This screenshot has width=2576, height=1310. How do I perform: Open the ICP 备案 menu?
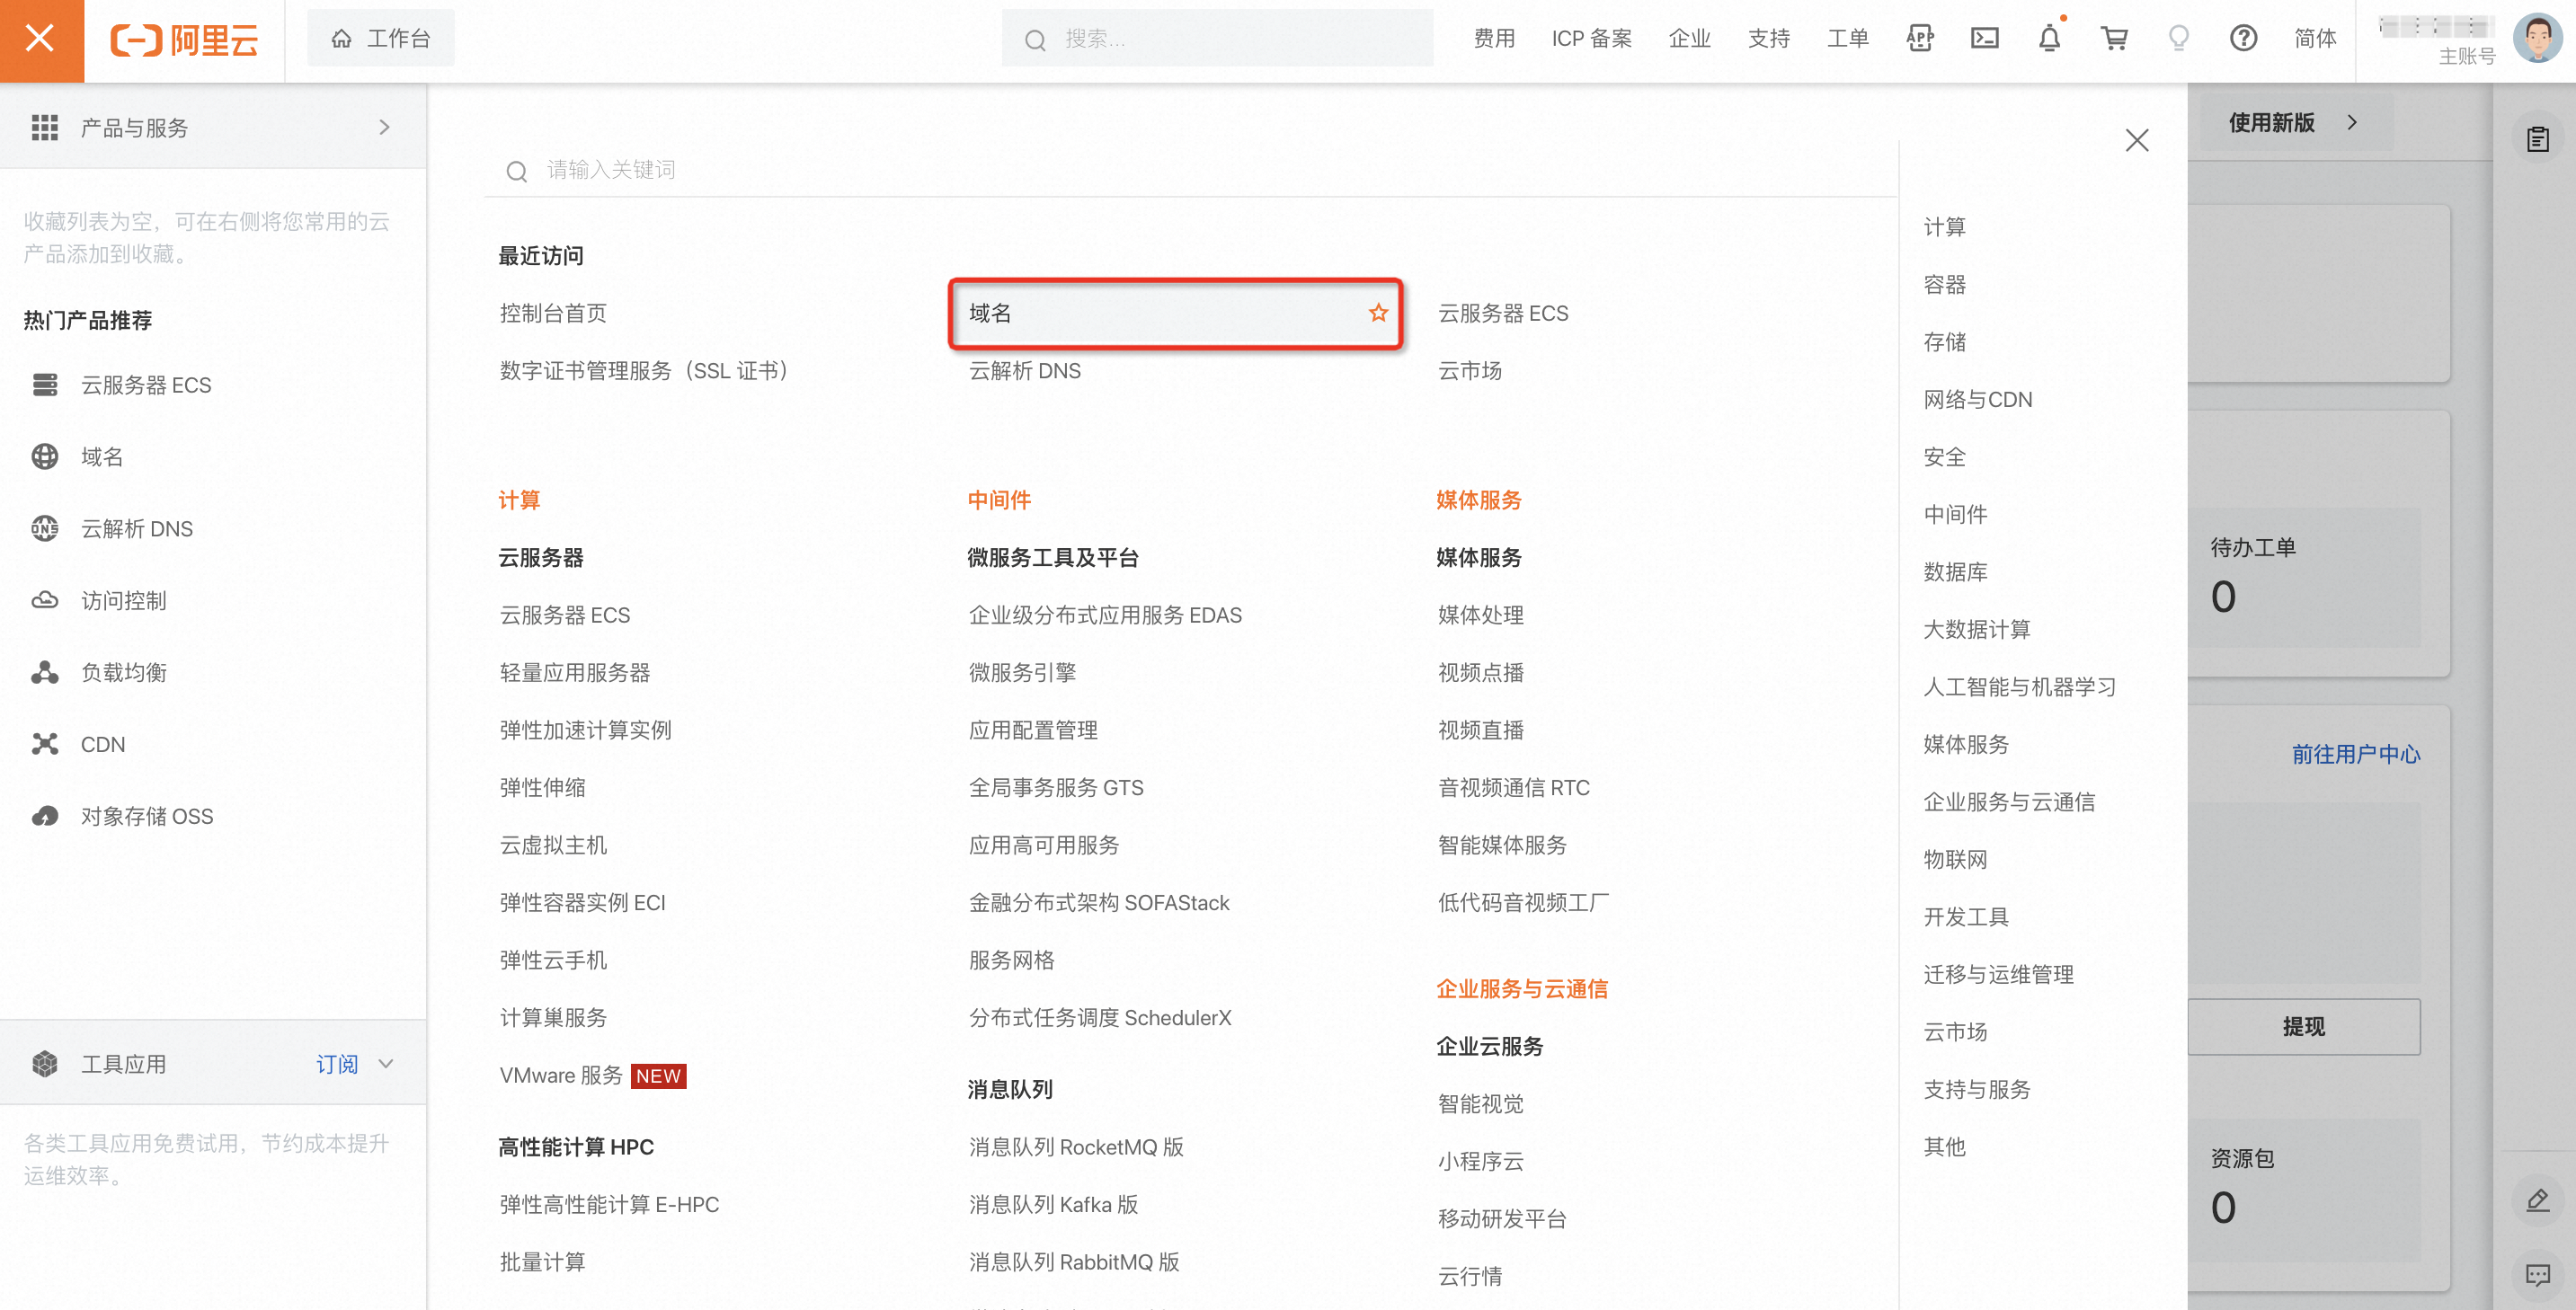[x=1591, y=39]
